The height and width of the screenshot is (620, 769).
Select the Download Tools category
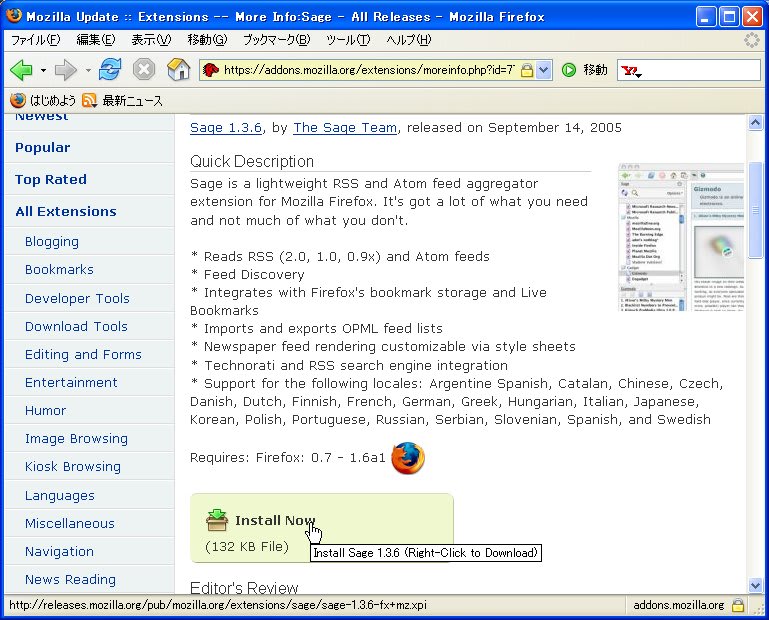coord(76,326)
